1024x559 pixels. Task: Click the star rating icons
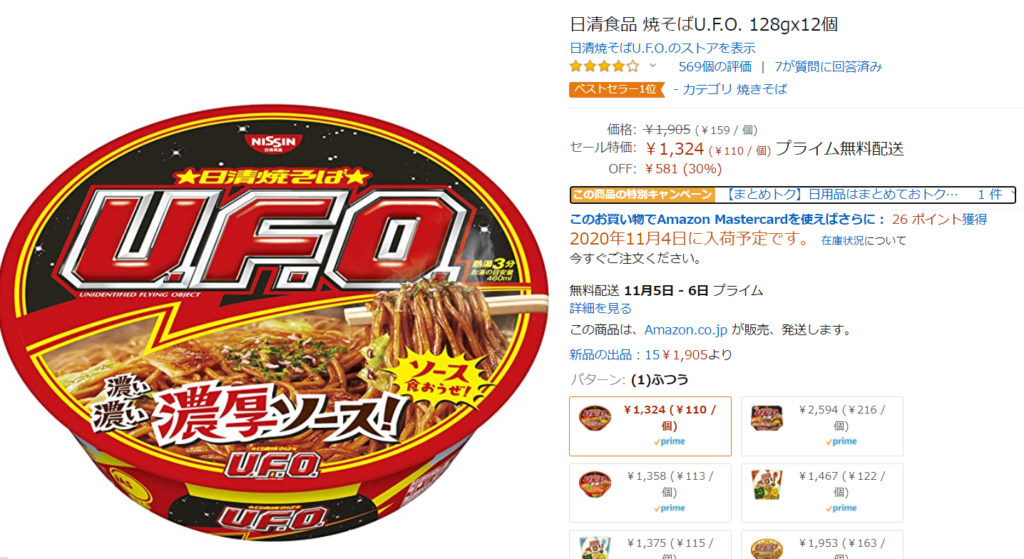(x=603, y=66)
